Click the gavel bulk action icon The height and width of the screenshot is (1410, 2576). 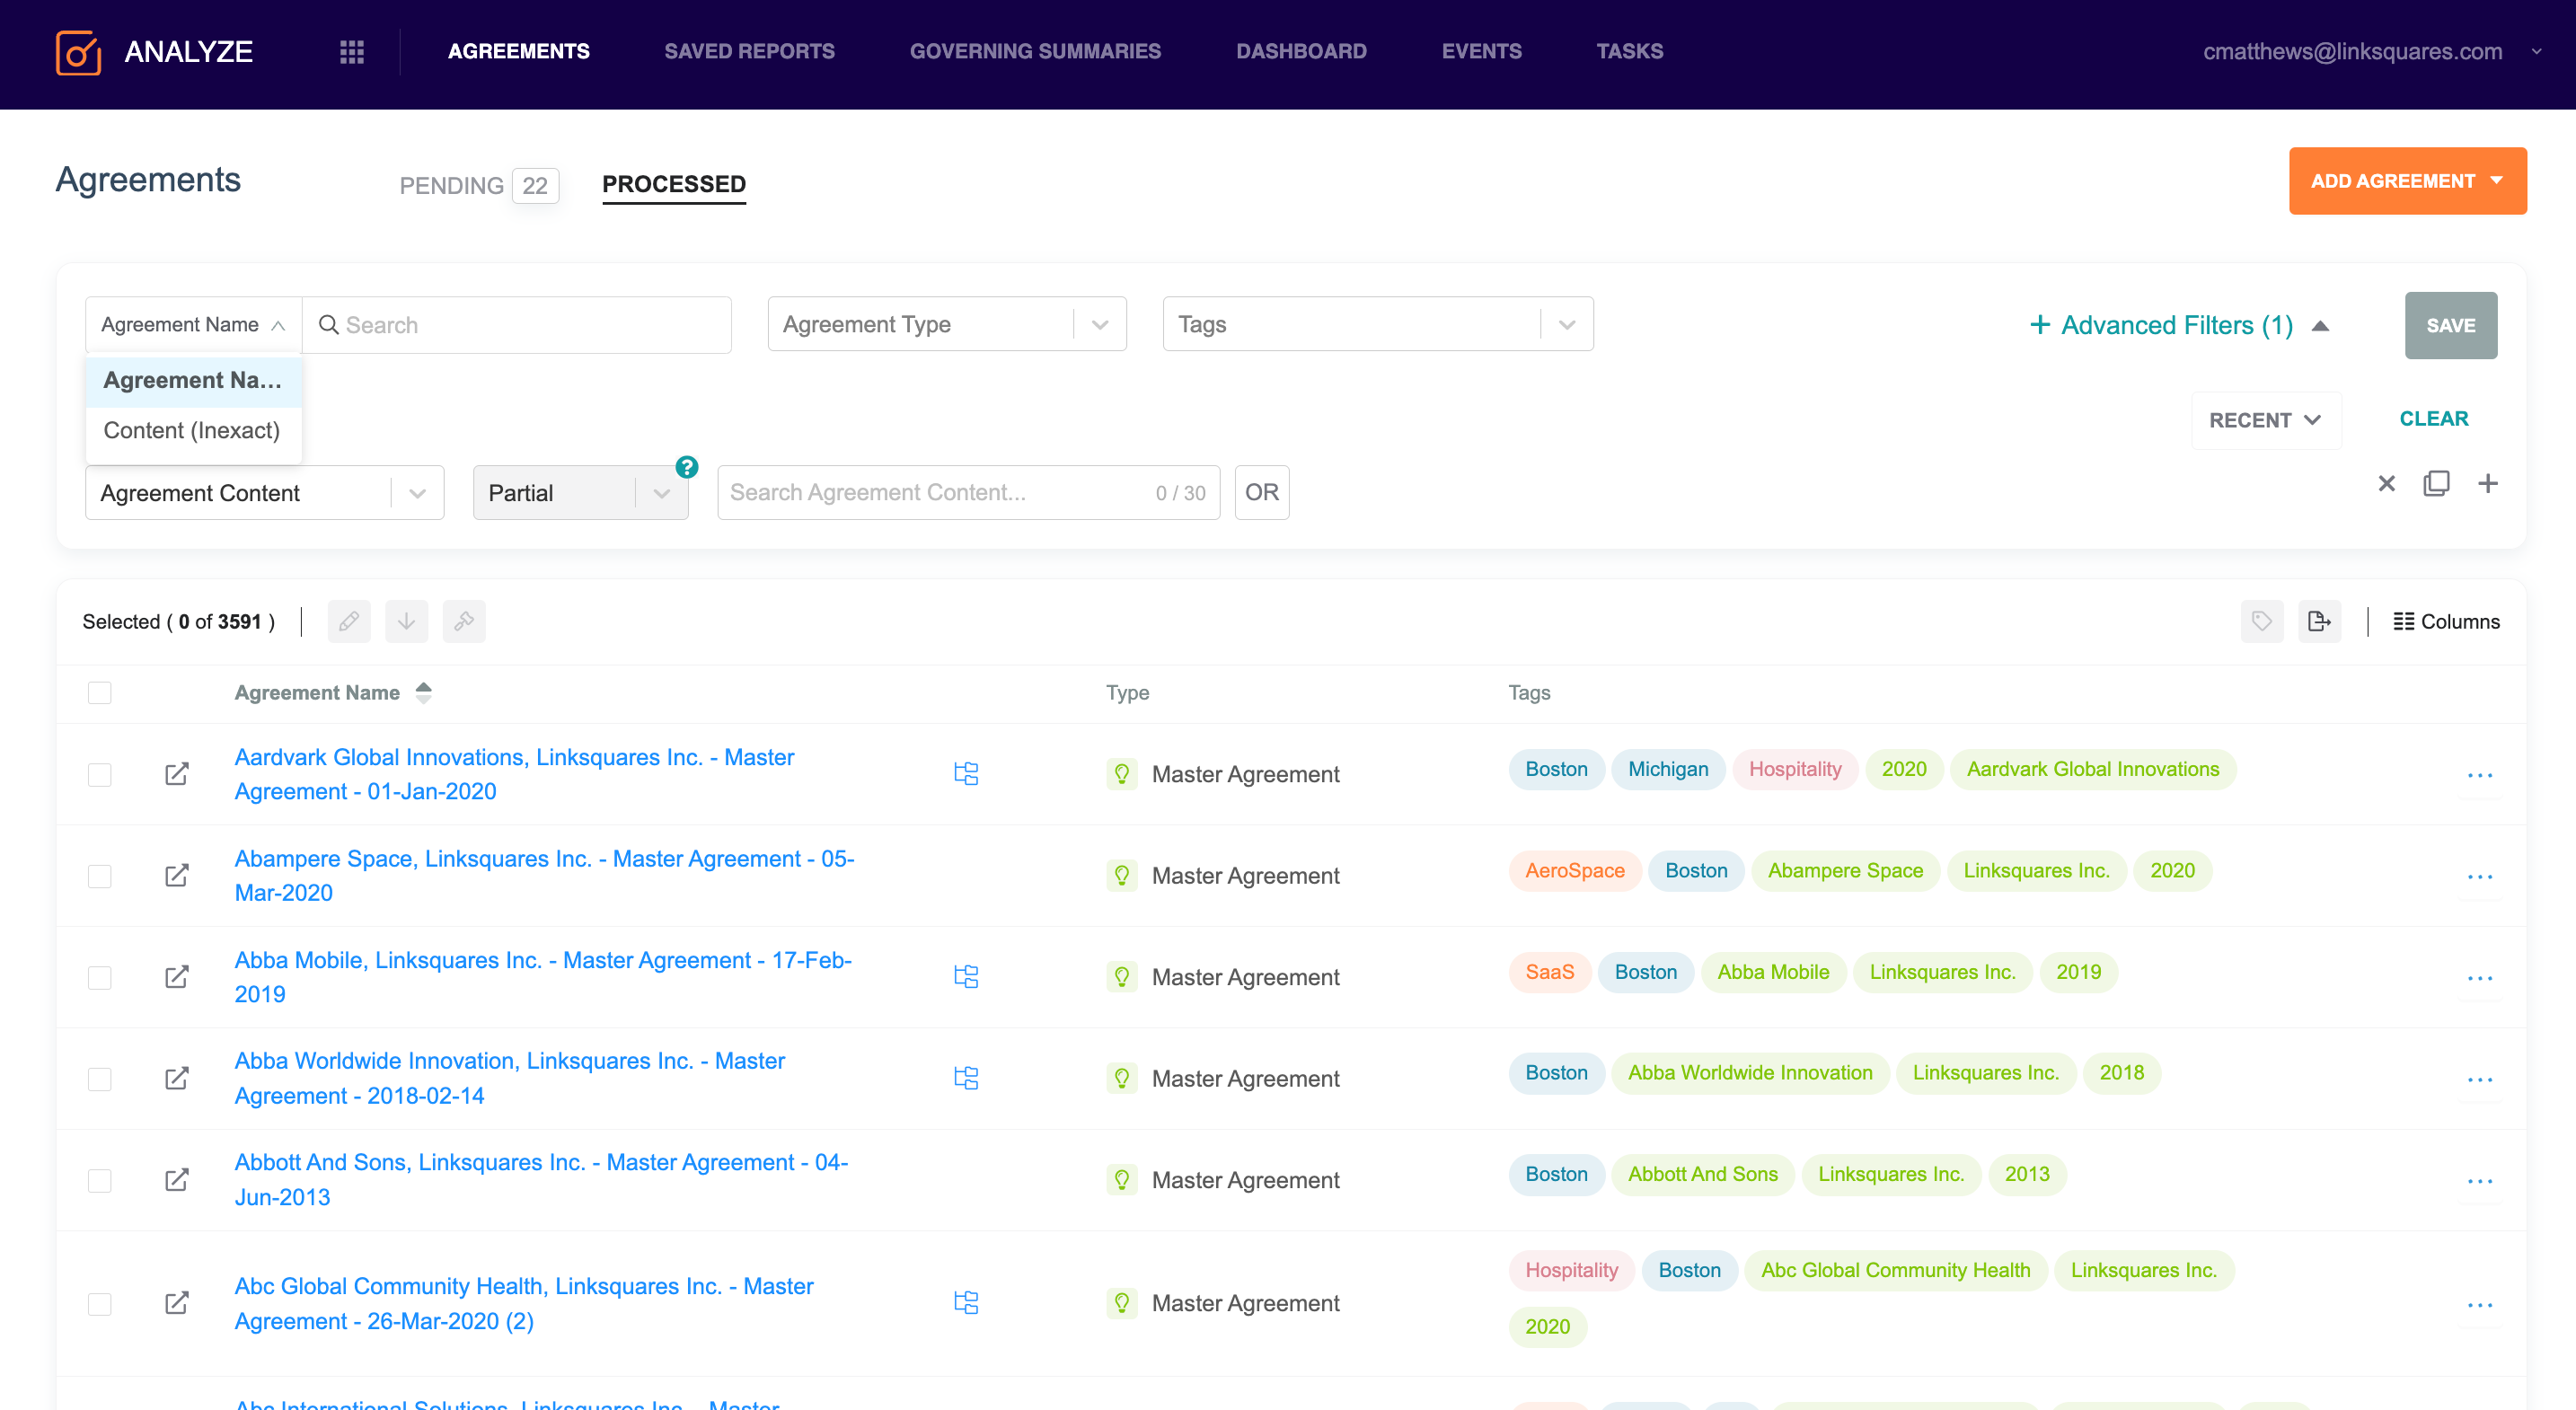(465, 622)
